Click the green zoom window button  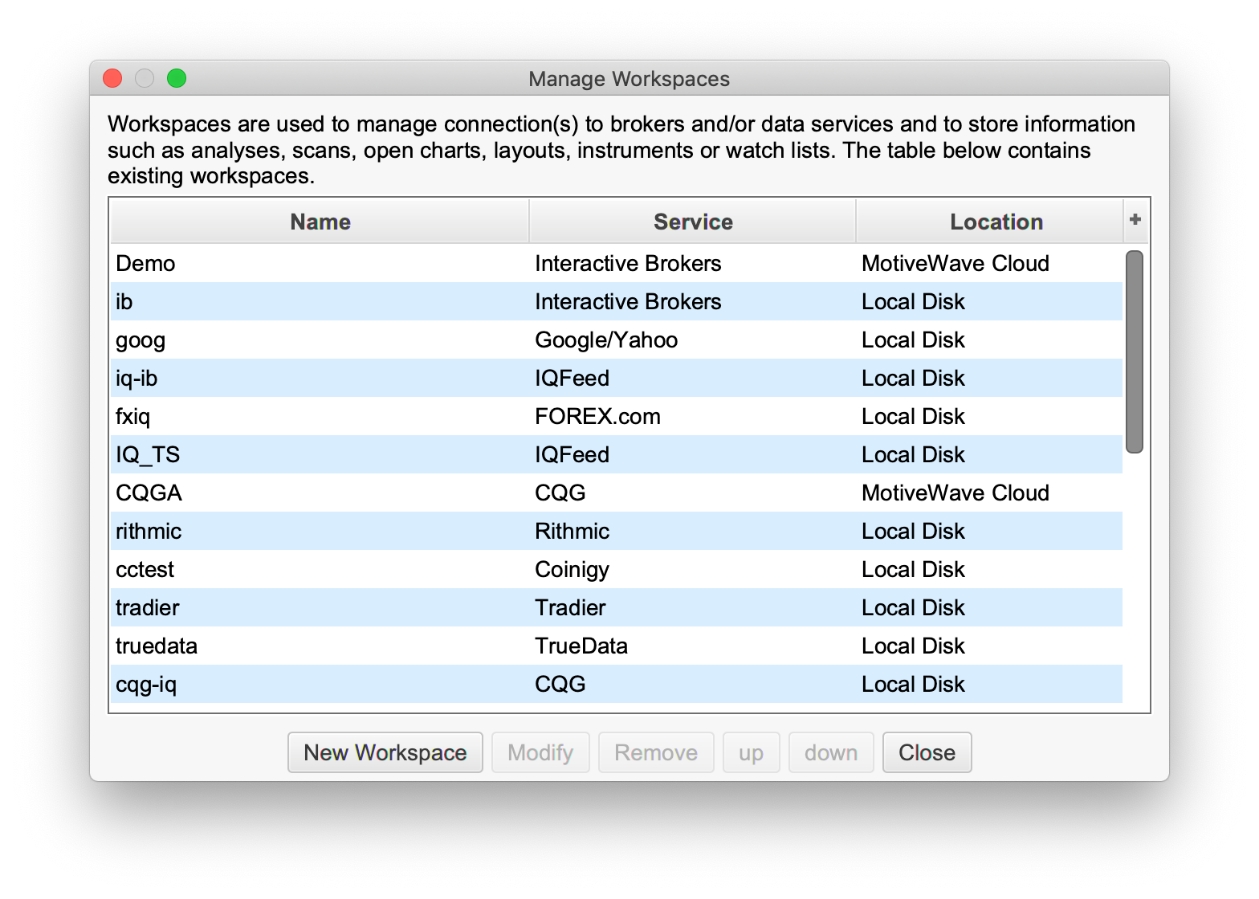point(177,78)
